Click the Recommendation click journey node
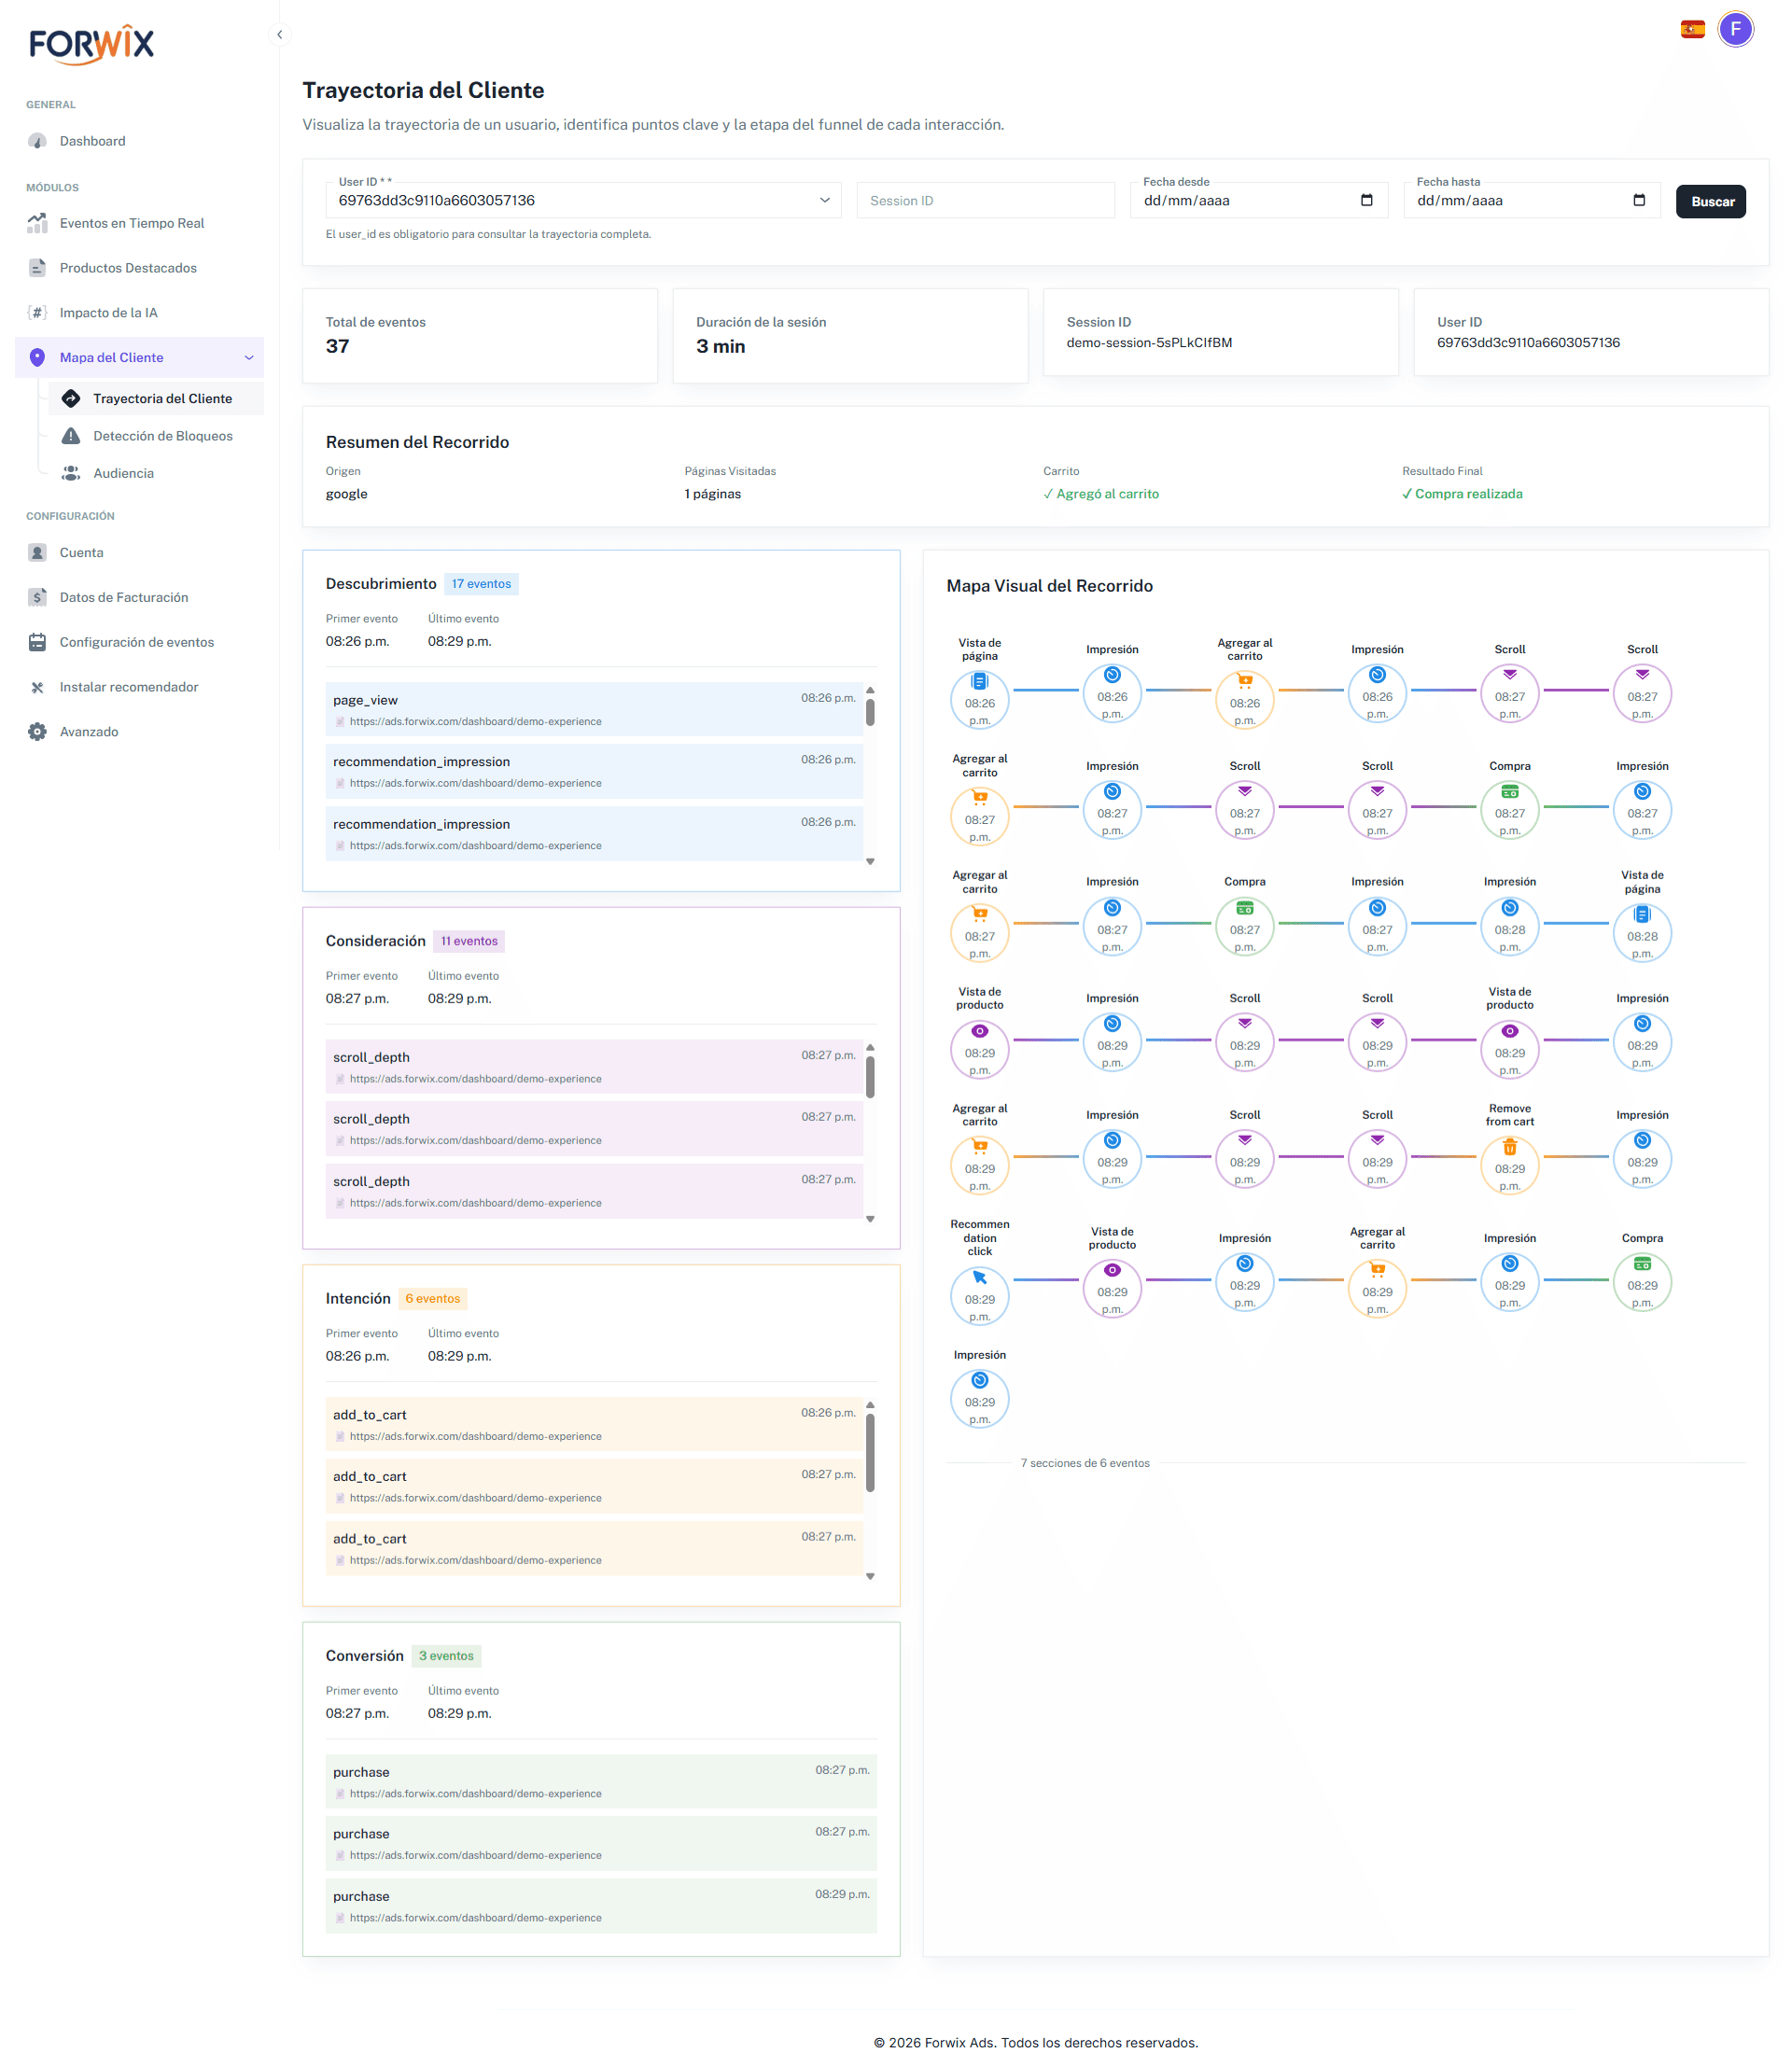1792x2053 pixels. pos(979,1296)
